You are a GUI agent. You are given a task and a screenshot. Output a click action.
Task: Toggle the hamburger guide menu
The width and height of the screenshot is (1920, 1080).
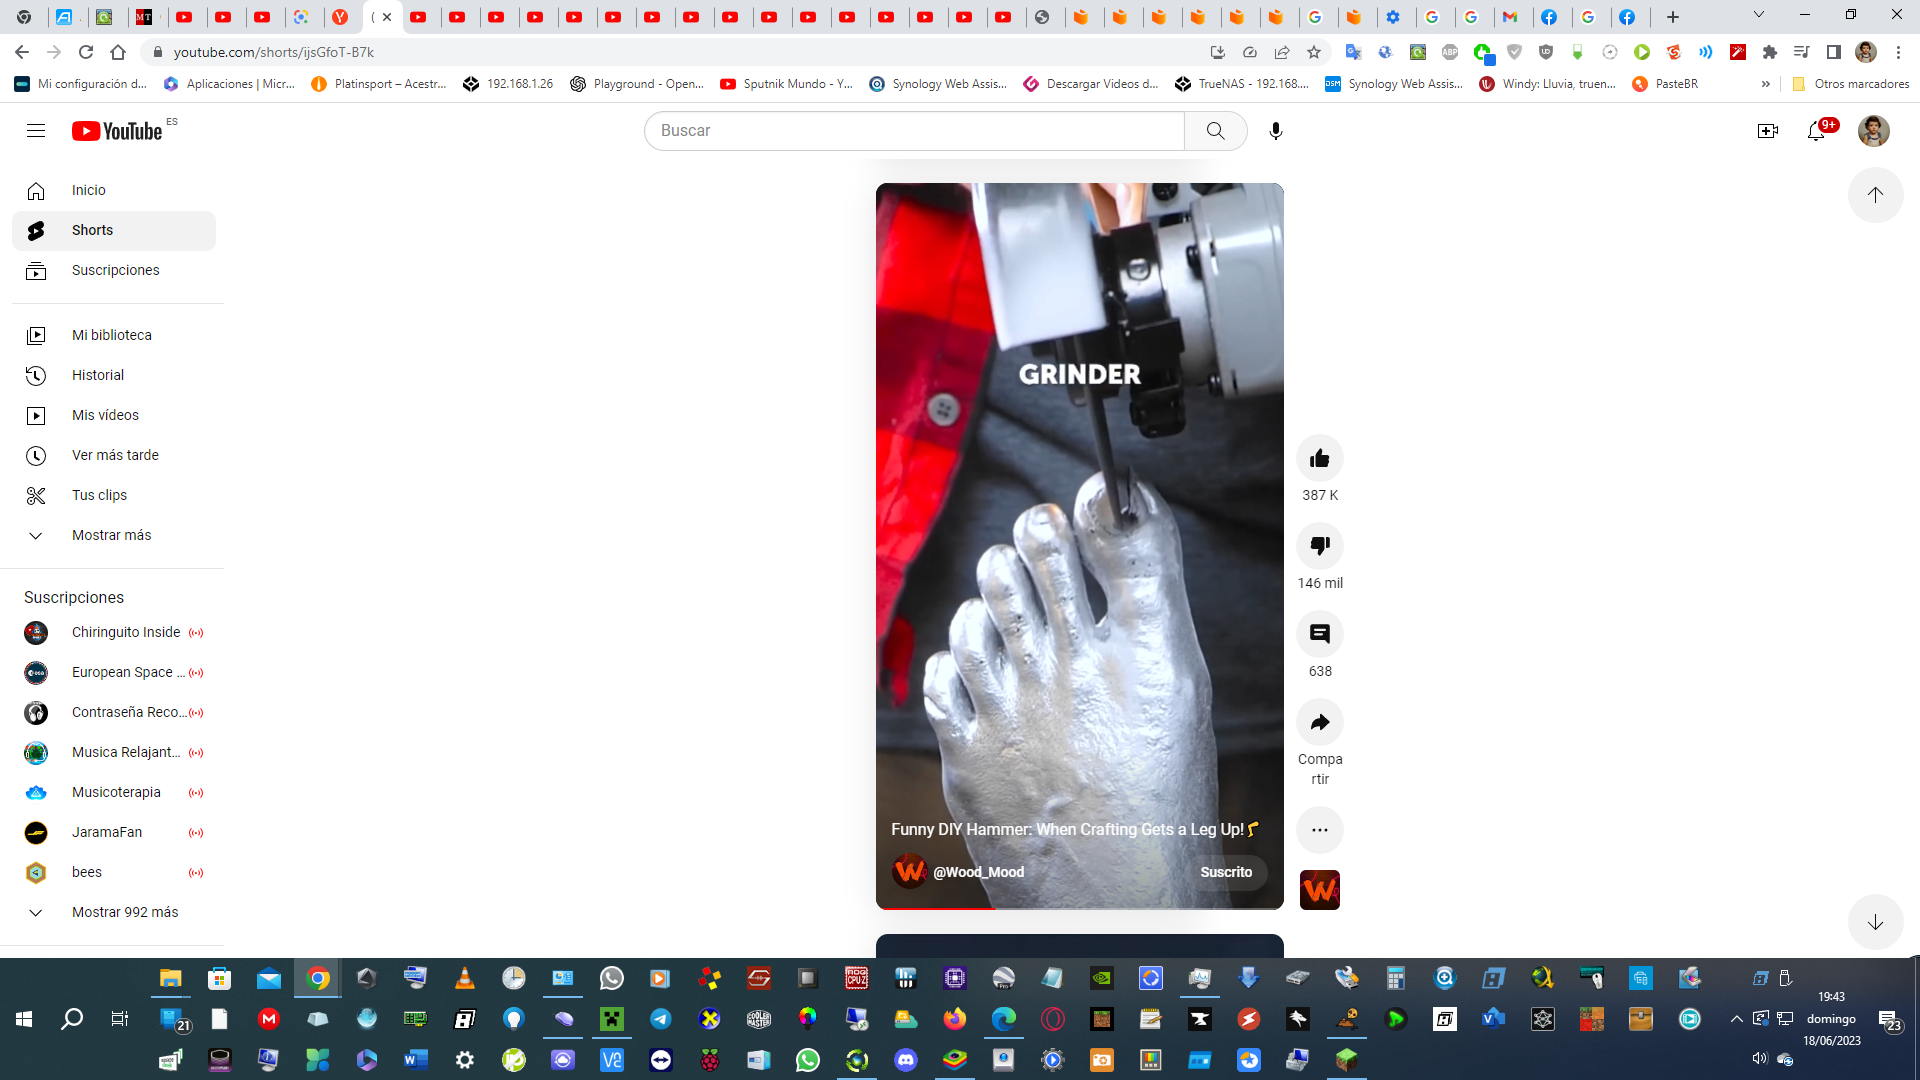[36, 131]
